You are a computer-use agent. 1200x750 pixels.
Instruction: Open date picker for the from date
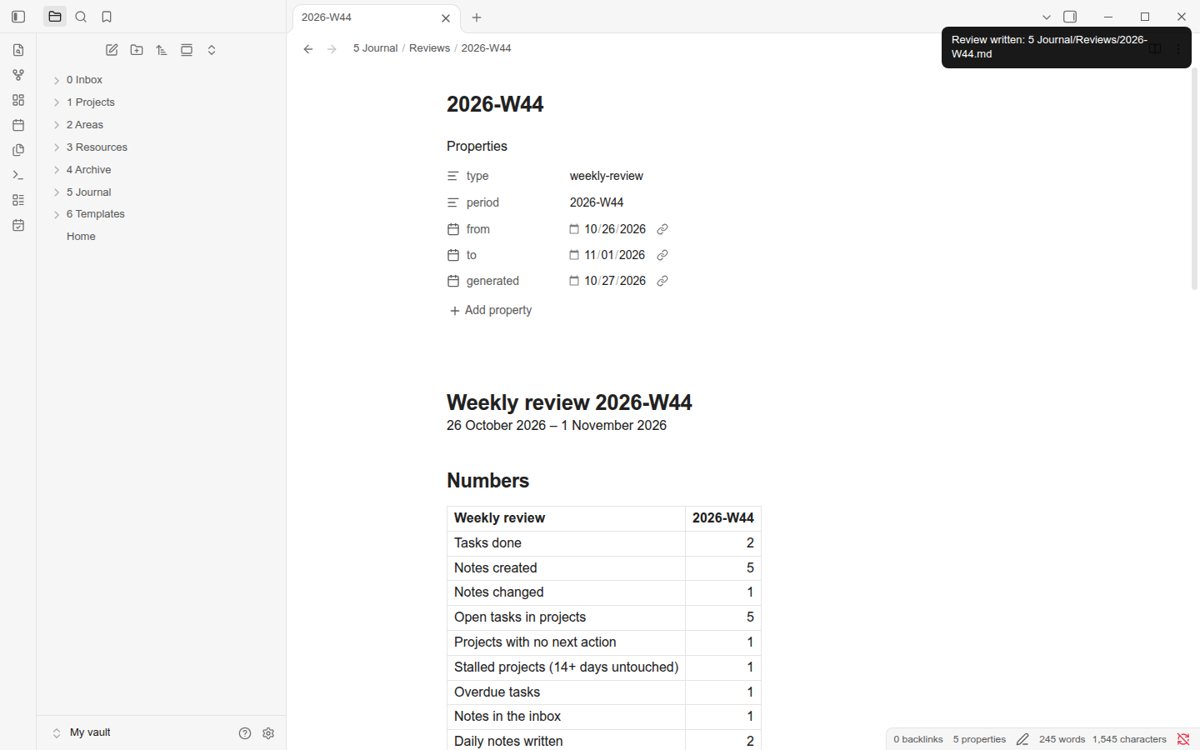click(575, 229)
